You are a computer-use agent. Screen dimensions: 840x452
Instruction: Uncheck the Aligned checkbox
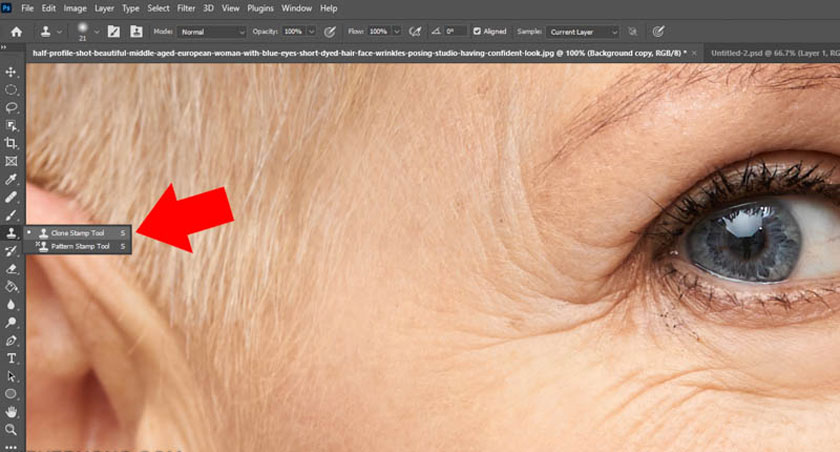coord(476,31)
